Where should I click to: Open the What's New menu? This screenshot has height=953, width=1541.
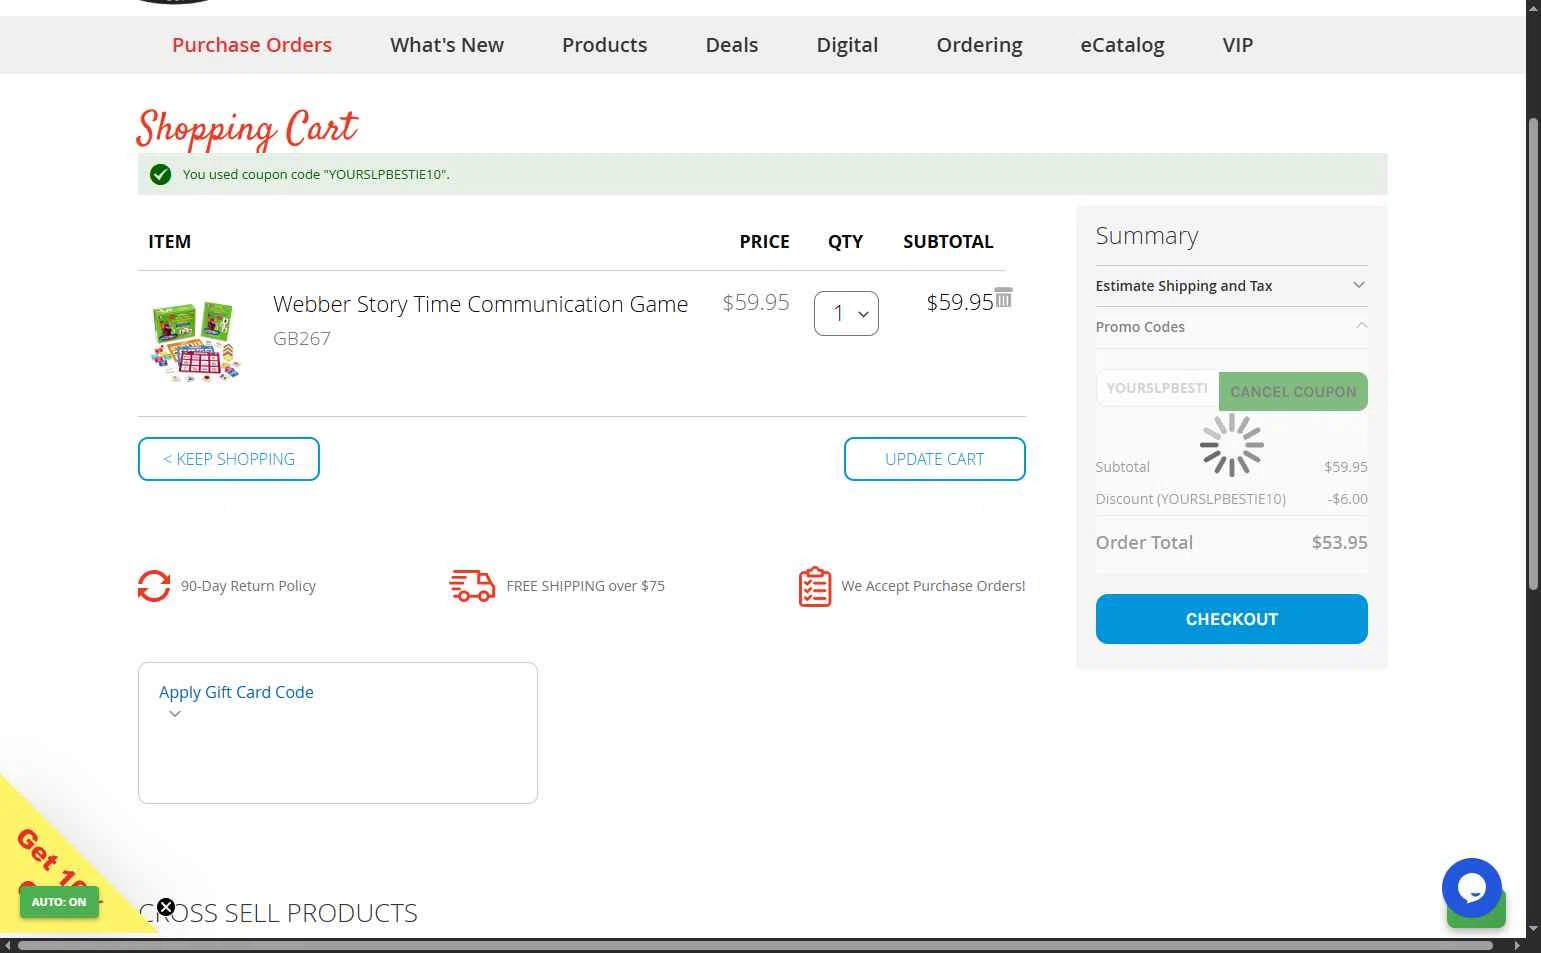point(447,45)
